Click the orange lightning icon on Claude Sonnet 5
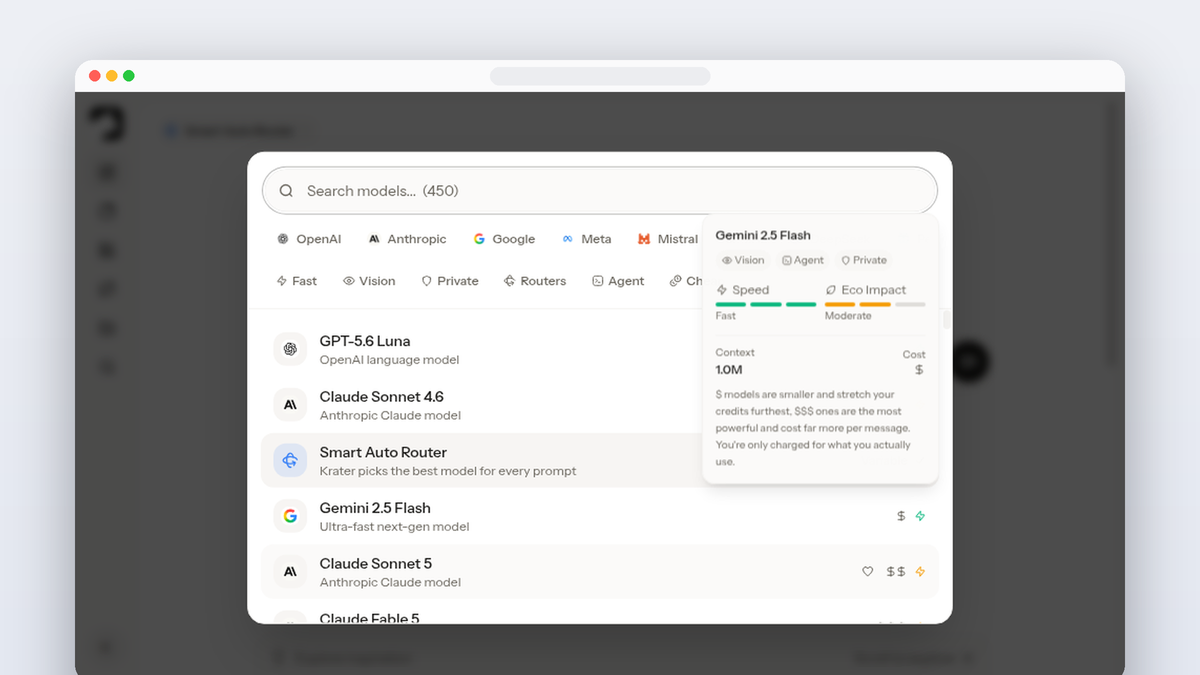Viewport: 1200px width, 675px height. tap(921, 572)
